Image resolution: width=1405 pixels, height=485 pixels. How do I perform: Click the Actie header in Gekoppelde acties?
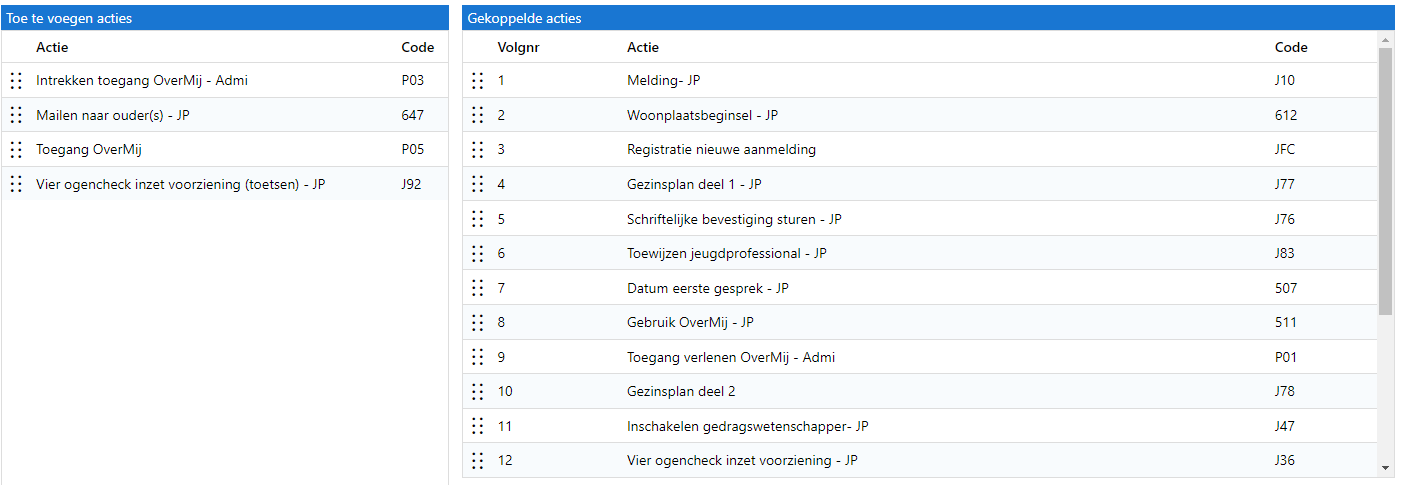tap(643, 47)
